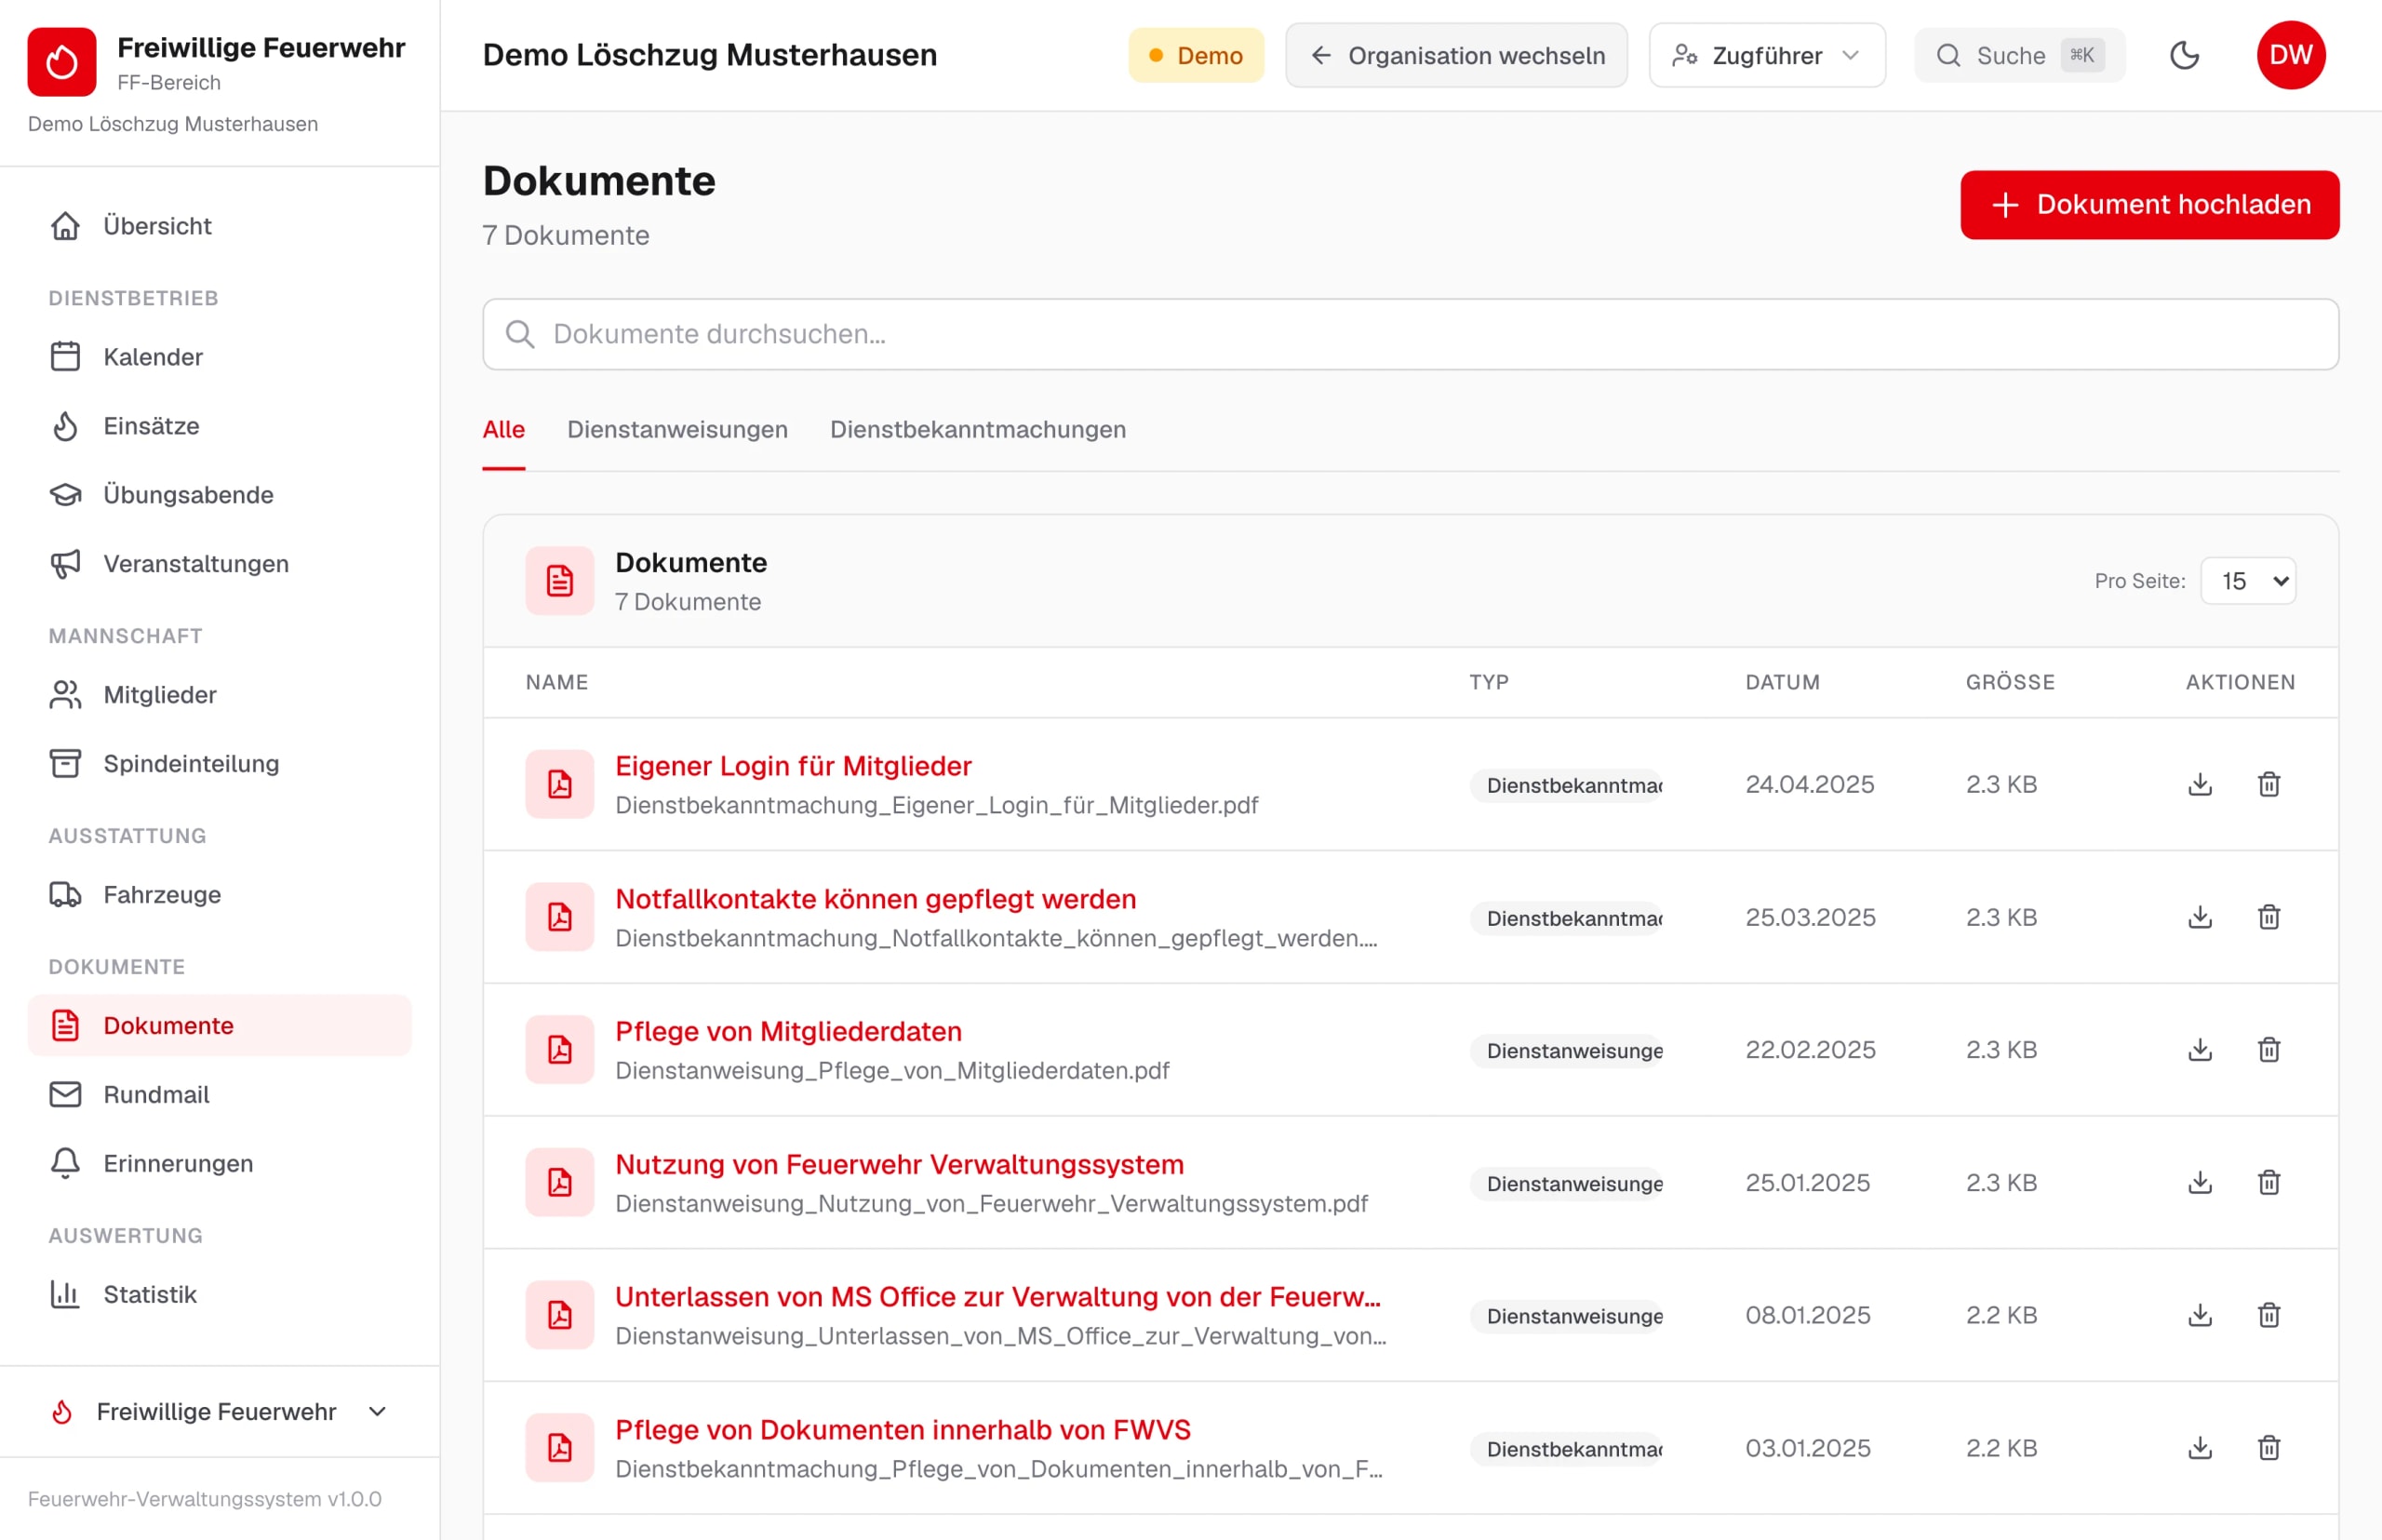This screenshot has height=1540, width=2382.
Task: Click the Demo status badge
Action: pyautogui.click(x=1196, y=55)
